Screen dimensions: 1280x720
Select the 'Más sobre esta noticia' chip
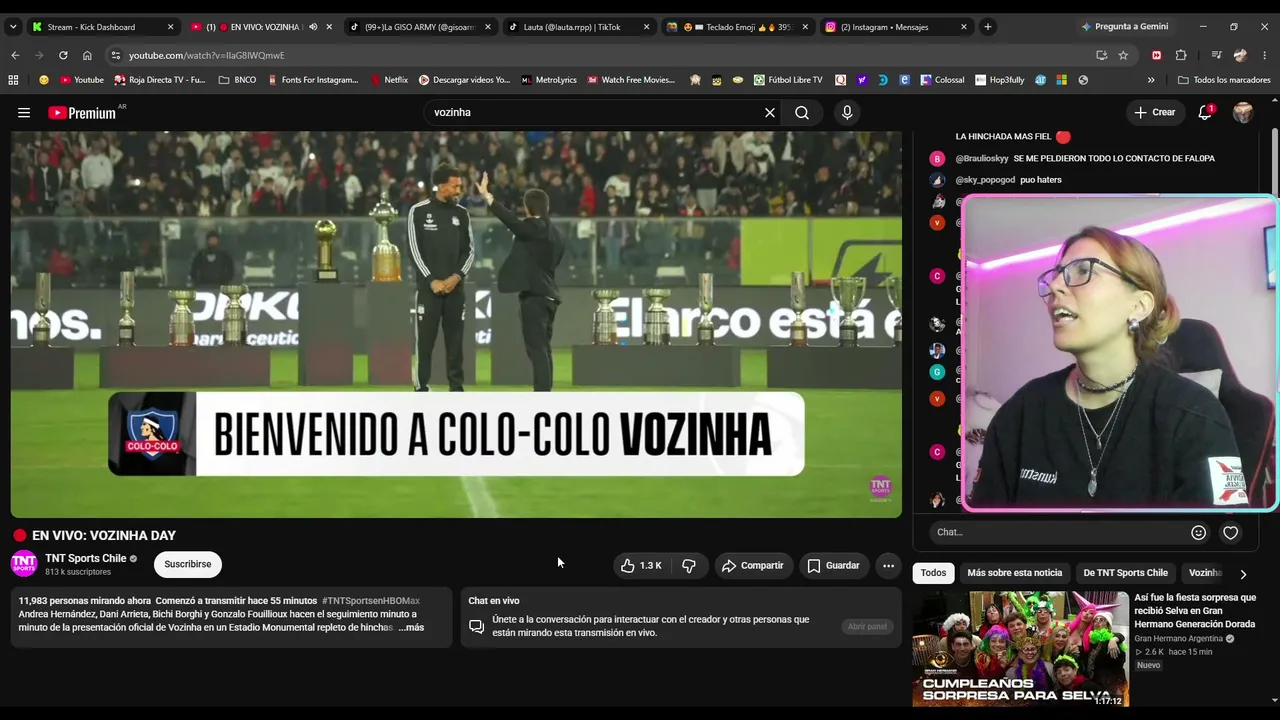(1015, 573)
